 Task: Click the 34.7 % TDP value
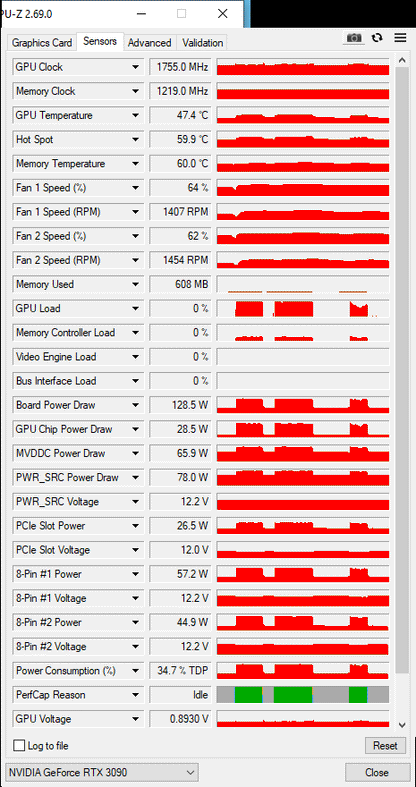[x=181, y=671]
